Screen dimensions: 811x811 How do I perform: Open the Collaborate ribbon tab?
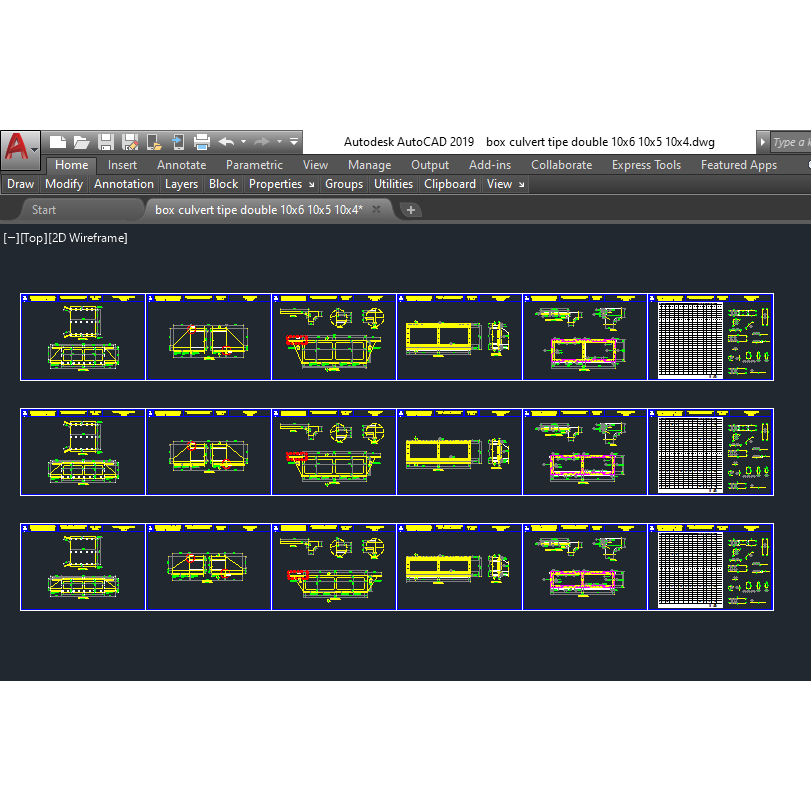coord(561,165)
